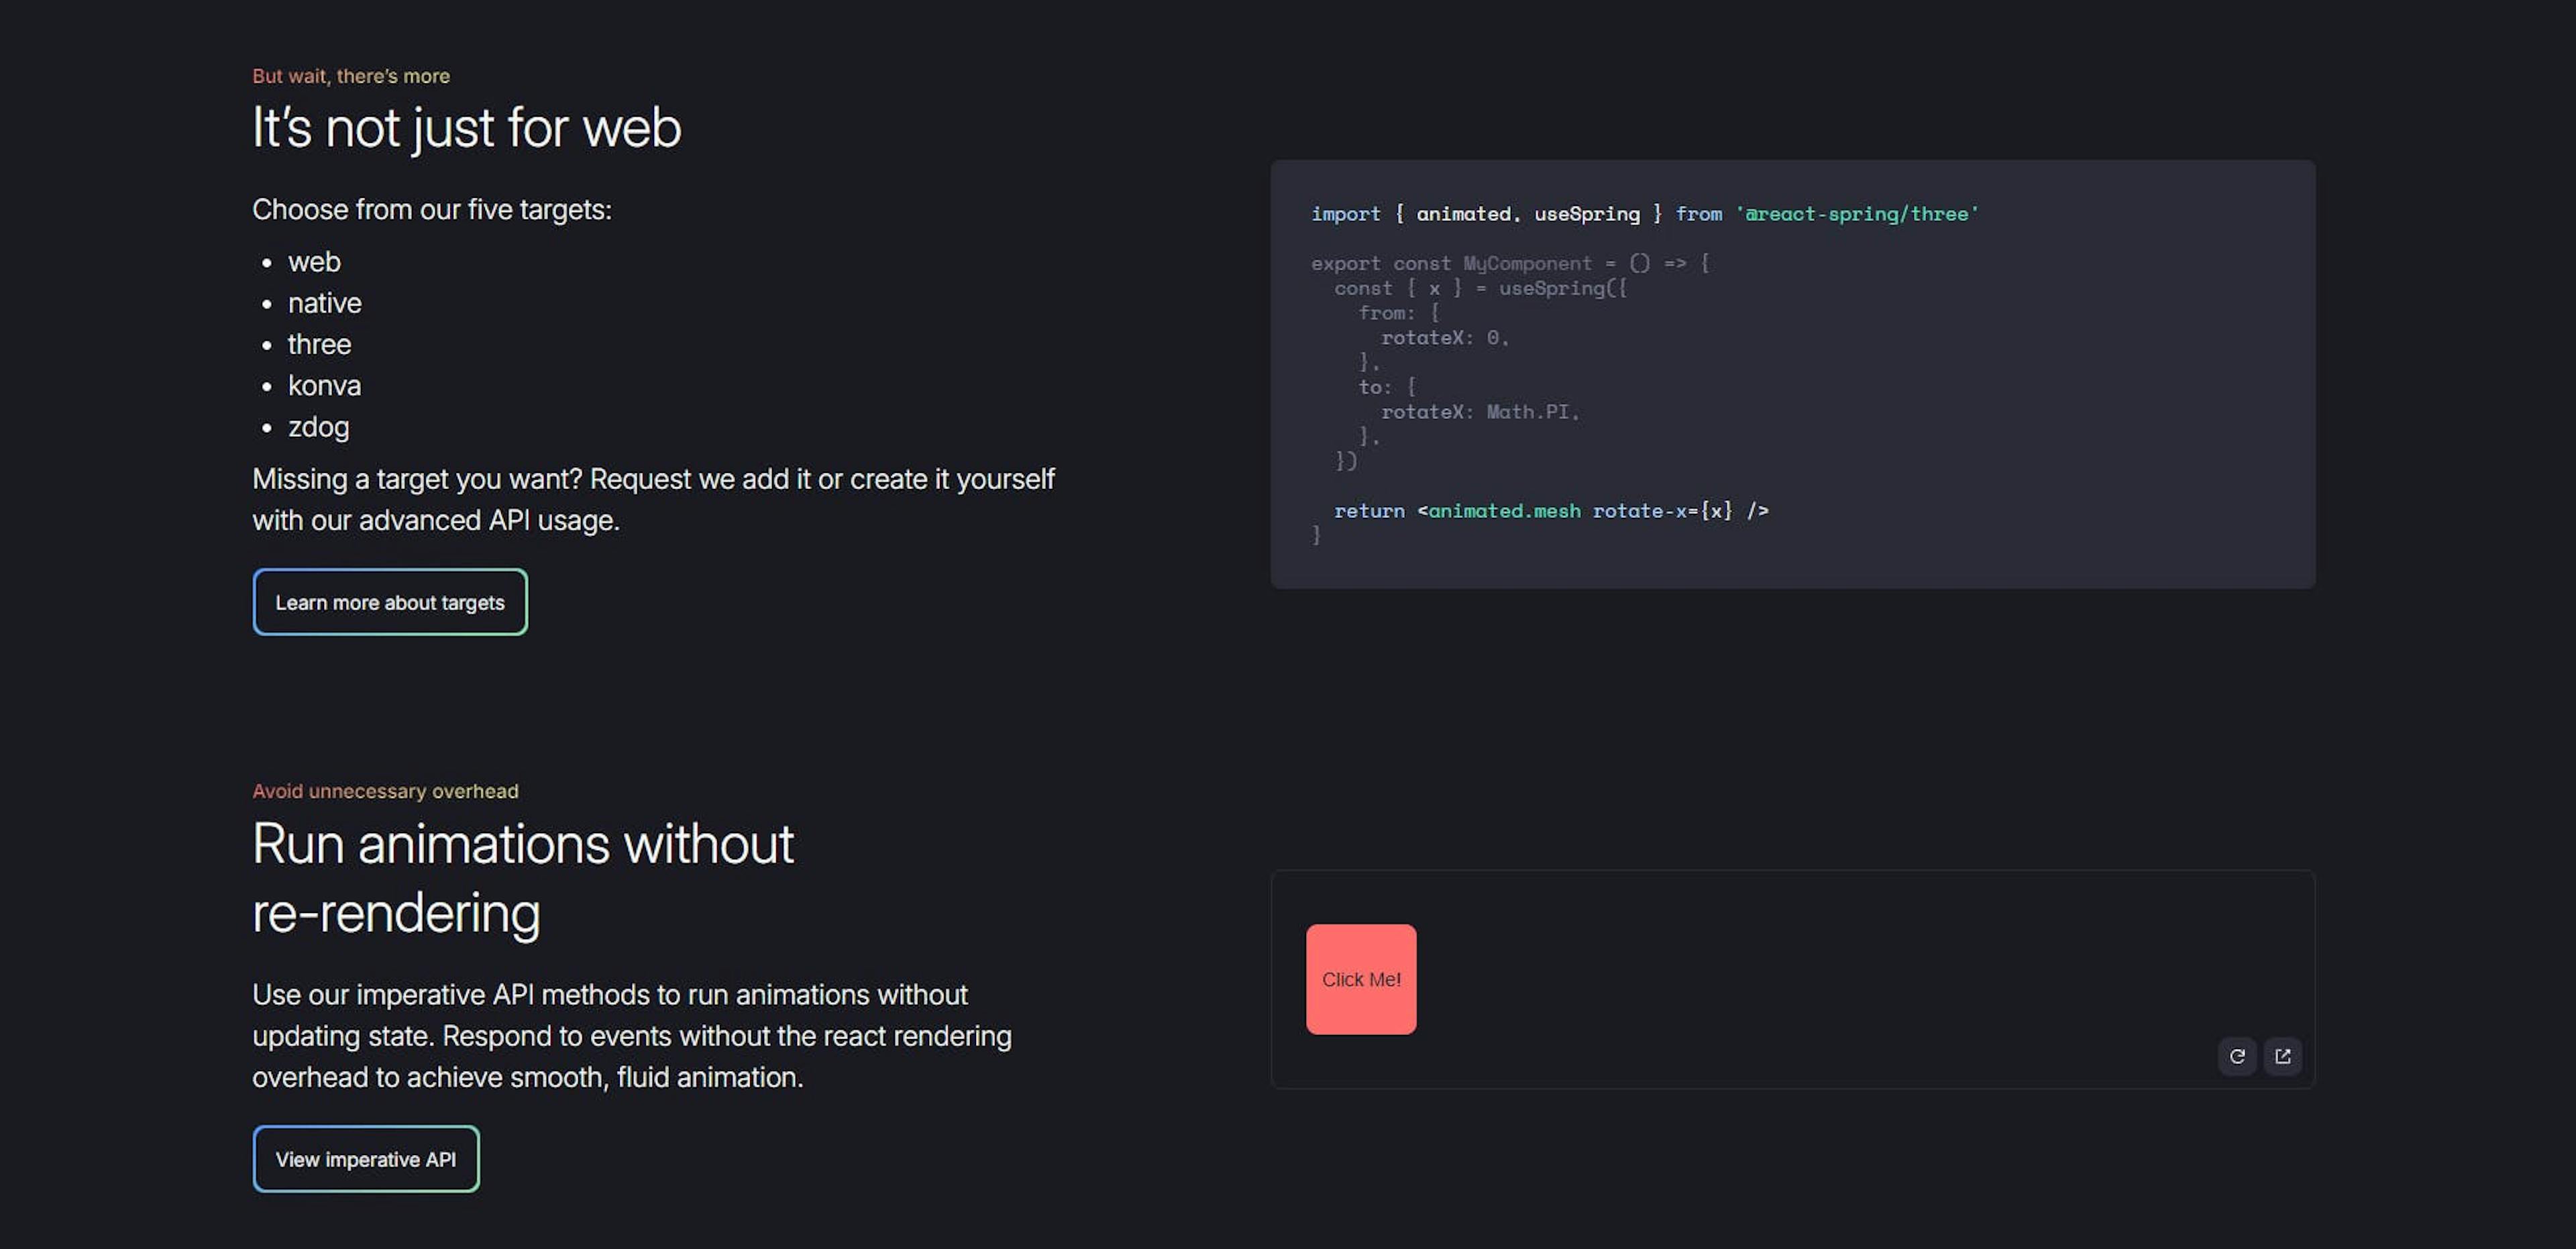Click the 'web' target list item
This screenshot has width=2576, height=1249.
point(314,262)
